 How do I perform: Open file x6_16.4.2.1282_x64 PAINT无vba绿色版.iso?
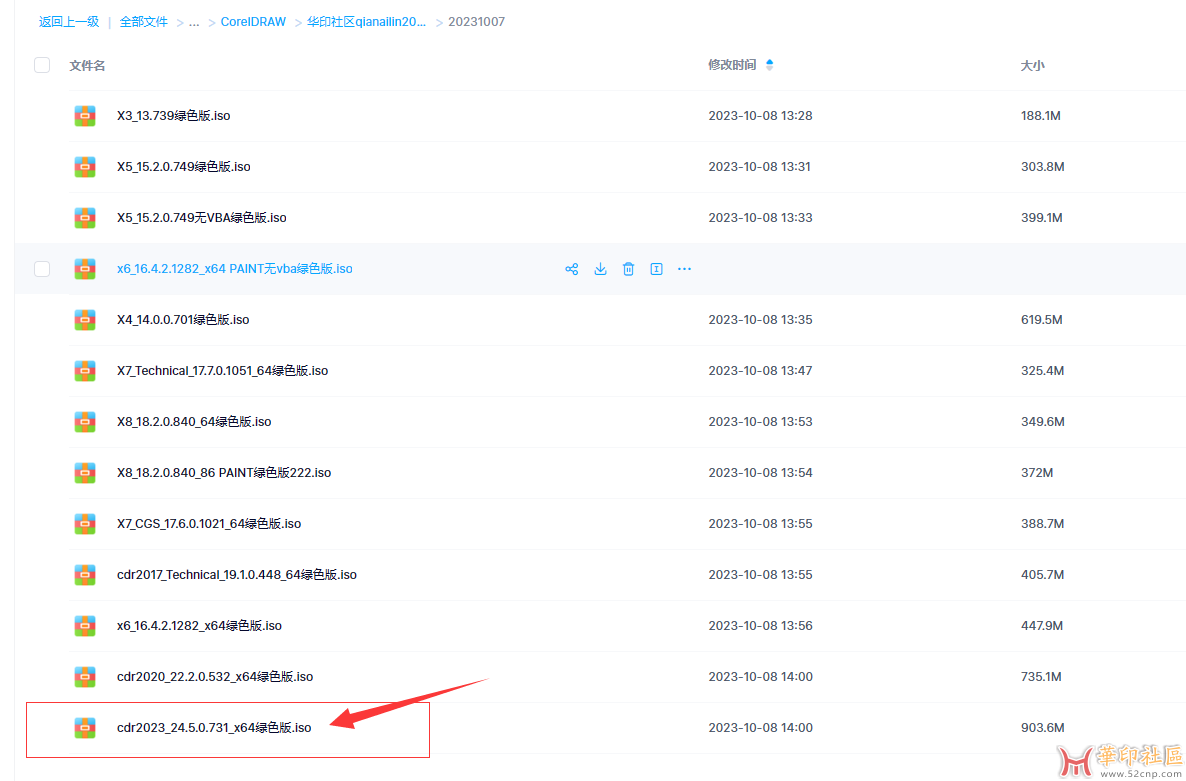click(x=234, y=269)
